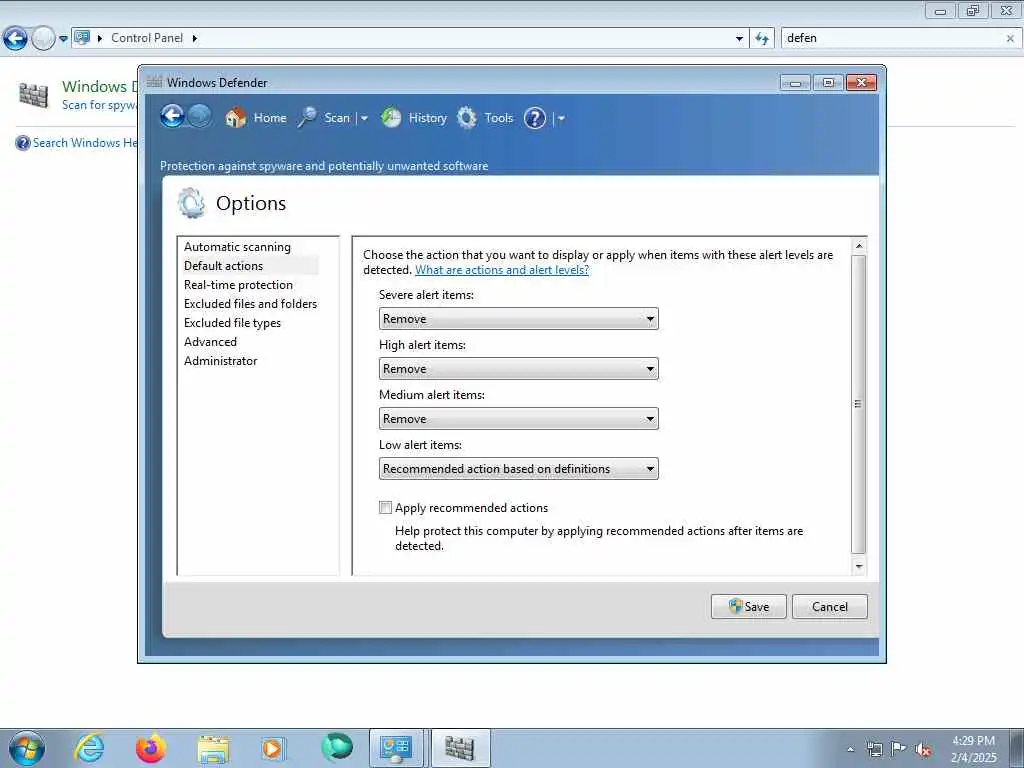Open Action Center flag icon
This screenshot has width=1024, height=768.
pyautogui.click(x=899, y=748)
